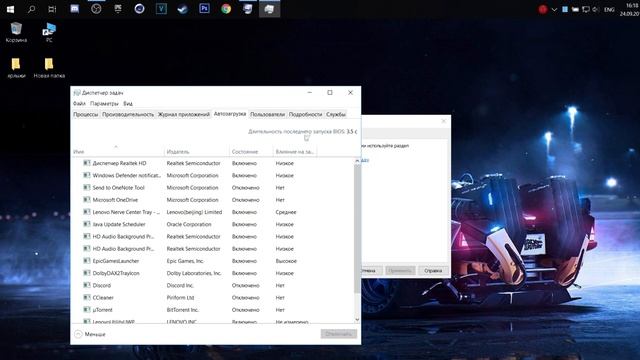Viewport: 640px width, 360px height.
Task: Click the Discord startup entry icon
Action: pyautogui.click(x=87, y=285)
